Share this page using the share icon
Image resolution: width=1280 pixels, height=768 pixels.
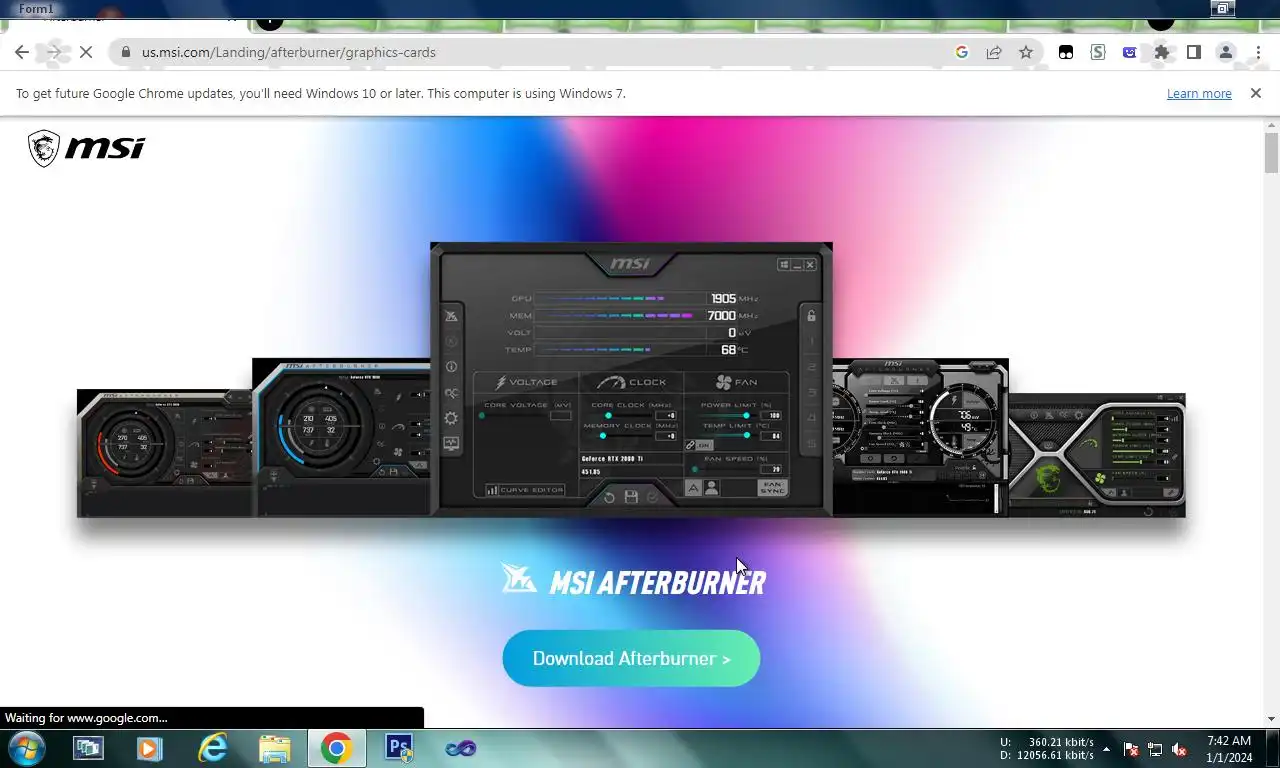[994, 52]
